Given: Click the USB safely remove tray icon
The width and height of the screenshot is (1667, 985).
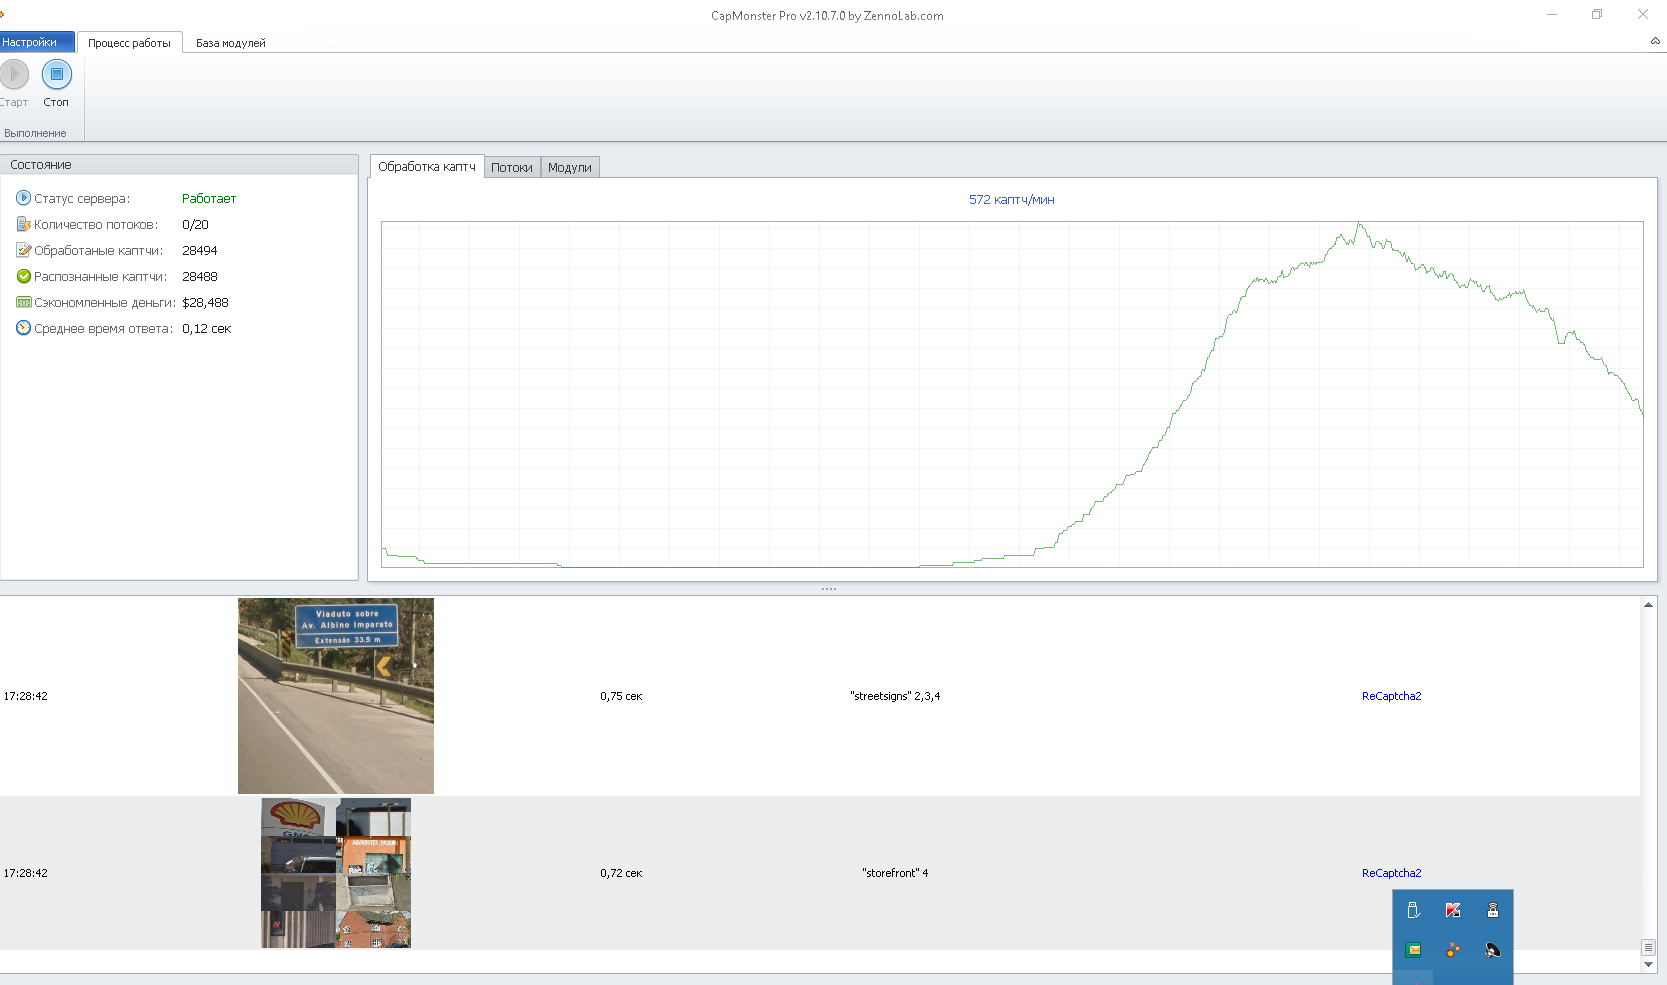Looking at the screenshot, I should coord(1413,910).
